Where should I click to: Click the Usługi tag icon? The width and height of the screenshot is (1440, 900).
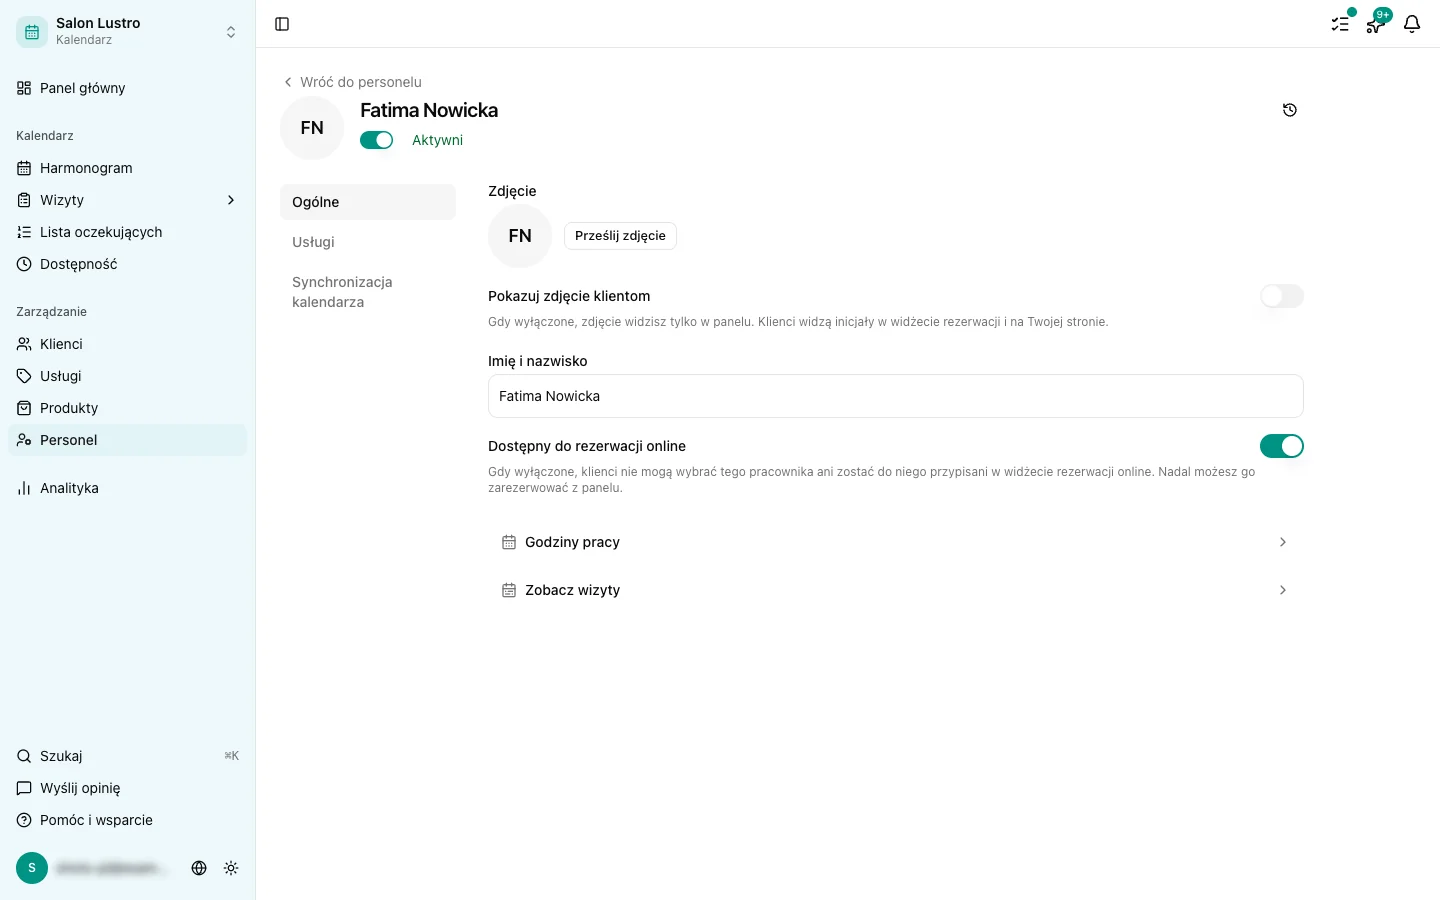point(24,376)
